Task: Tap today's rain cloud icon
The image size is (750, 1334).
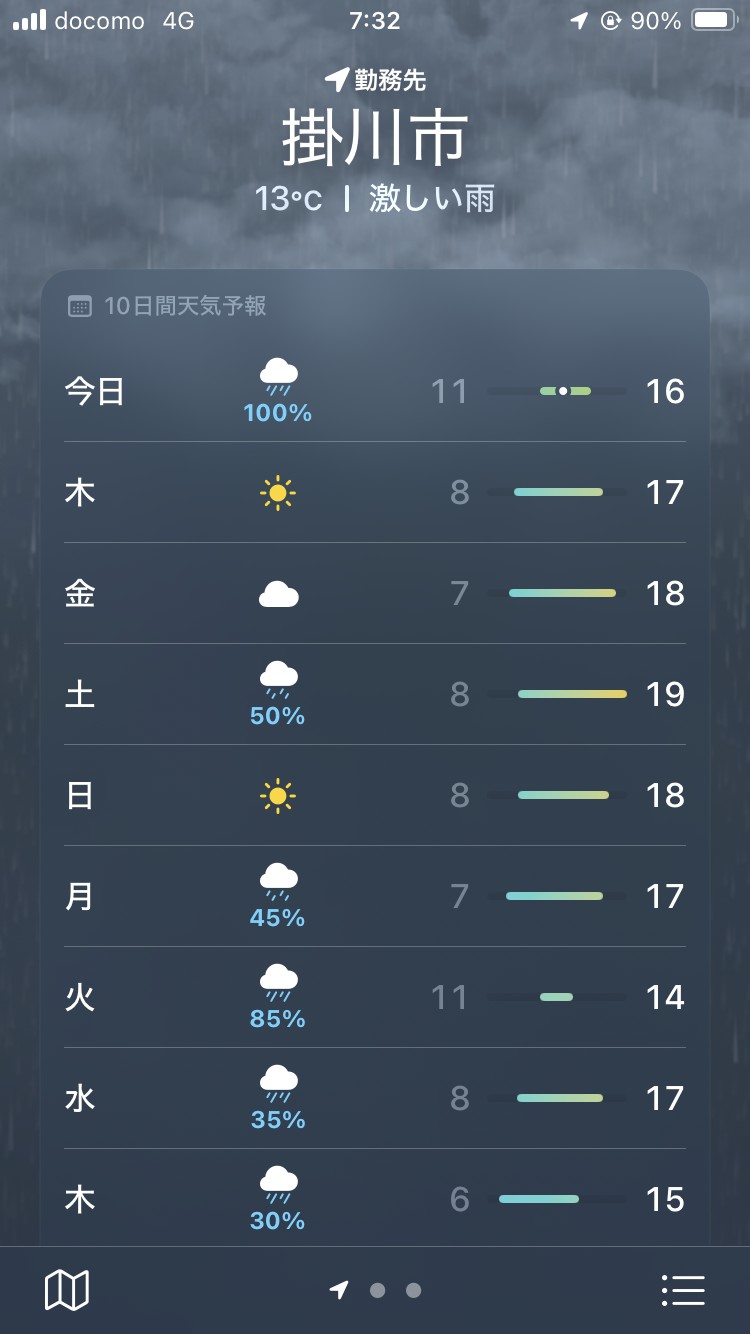Action: tap(278, 377)
